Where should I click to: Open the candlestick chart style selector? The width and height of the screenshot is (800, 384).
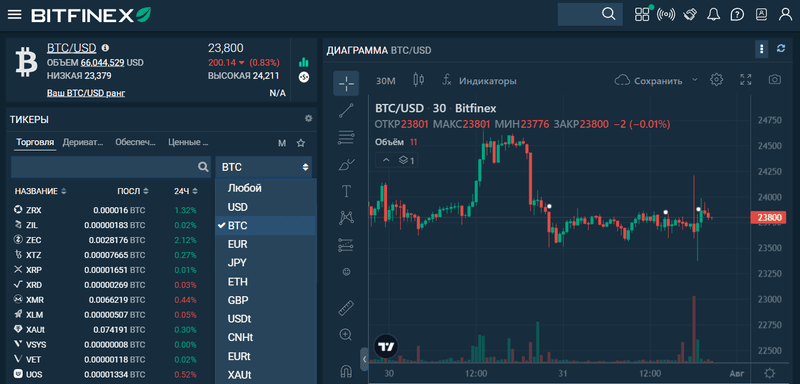pyautogui.click(x=419, y=80)
